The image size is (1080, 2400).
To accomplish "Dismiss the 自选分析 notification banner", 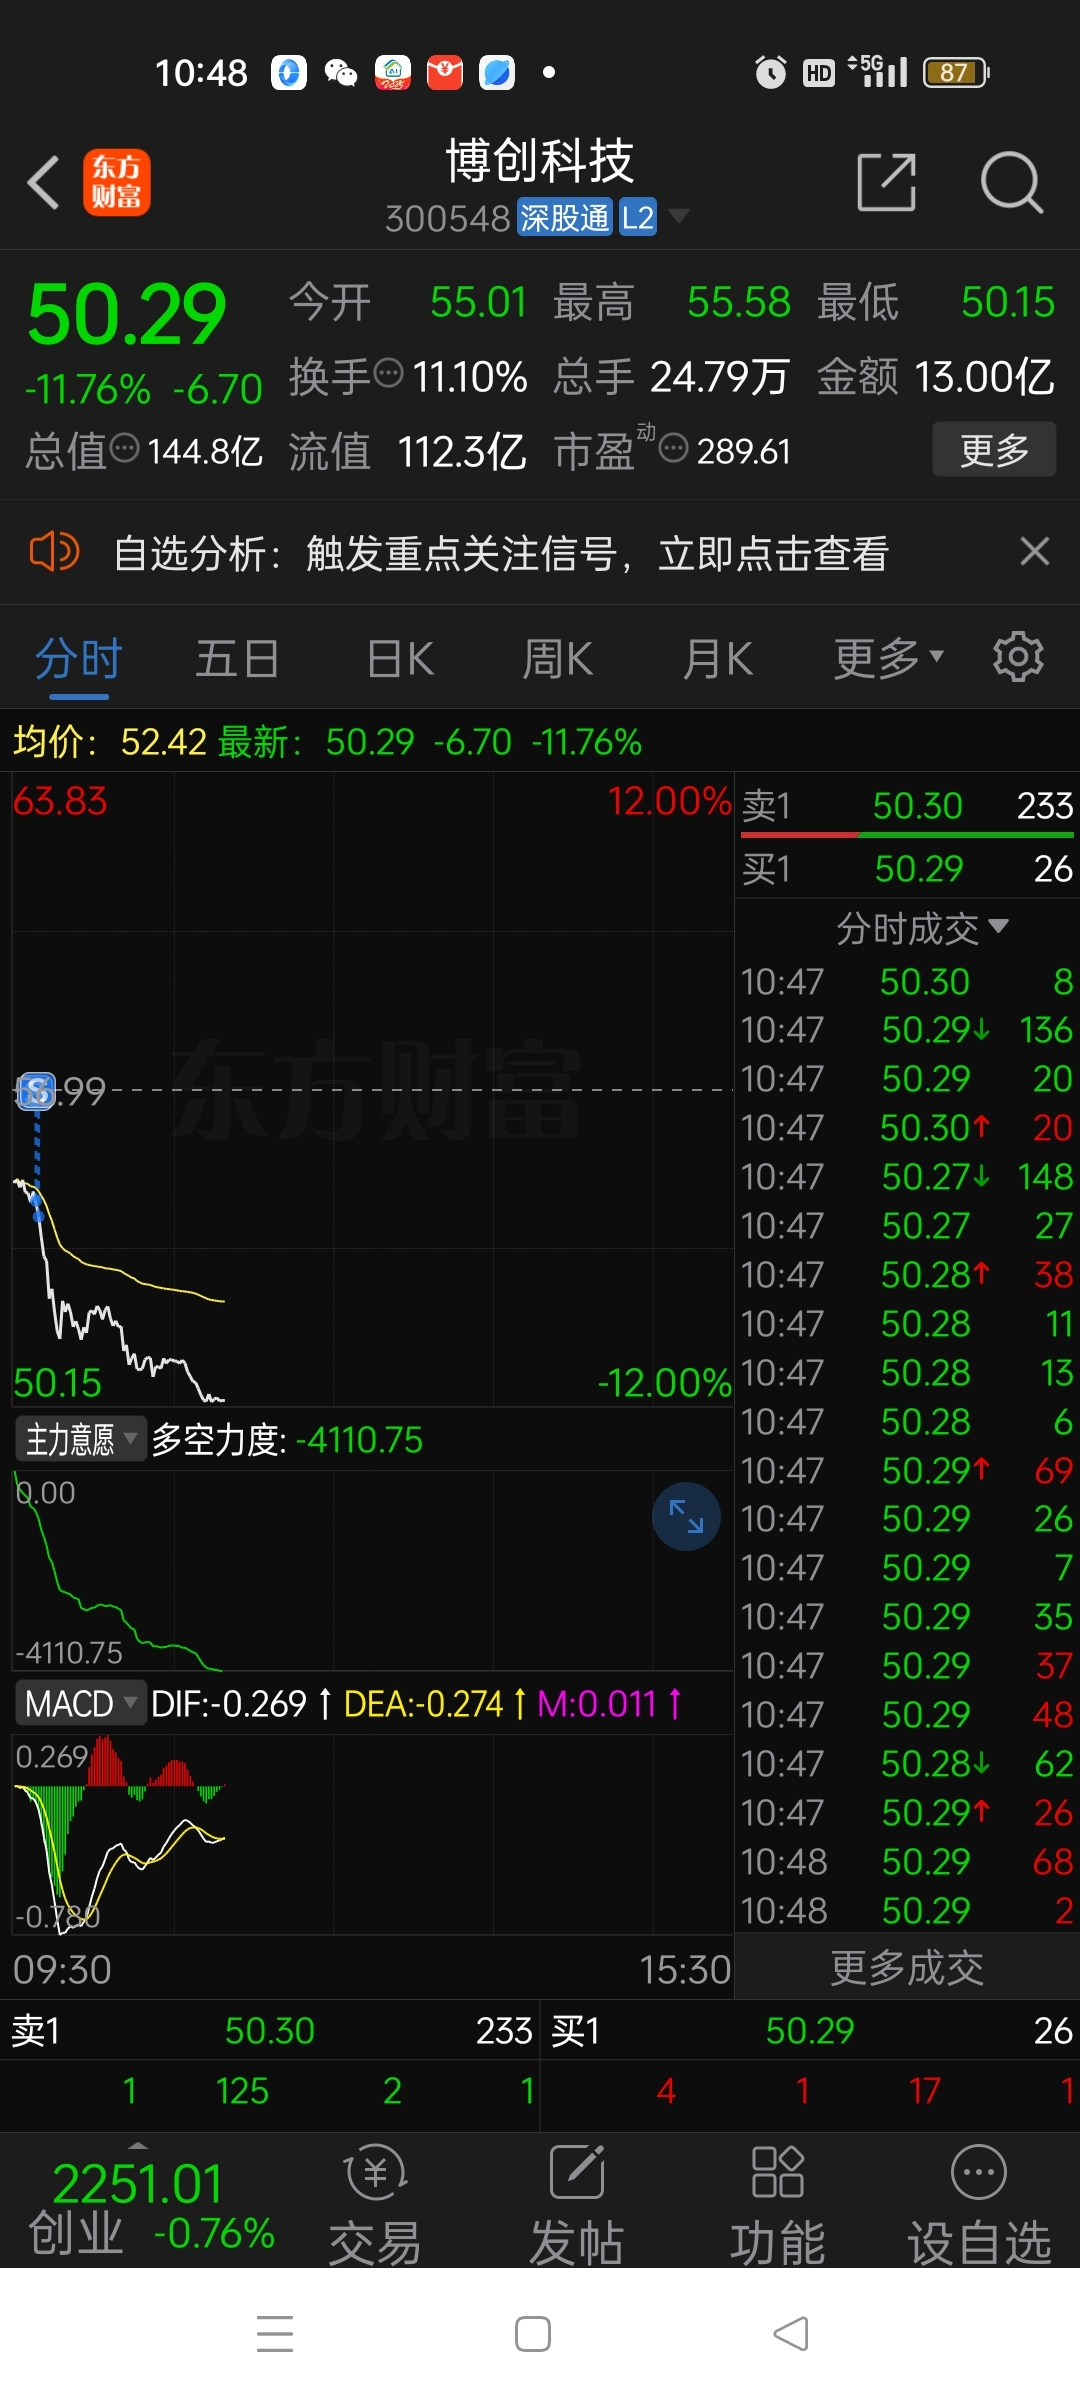I will coord(1034,551).
